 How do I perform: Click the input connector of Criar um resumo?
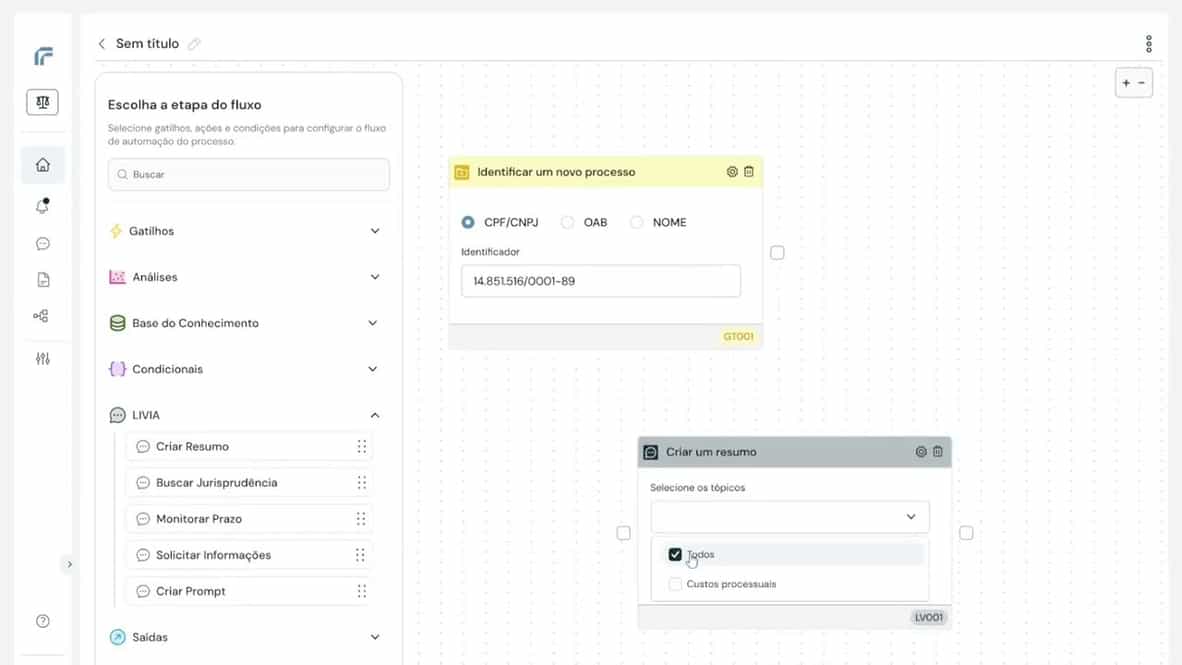tap(623, 533)
